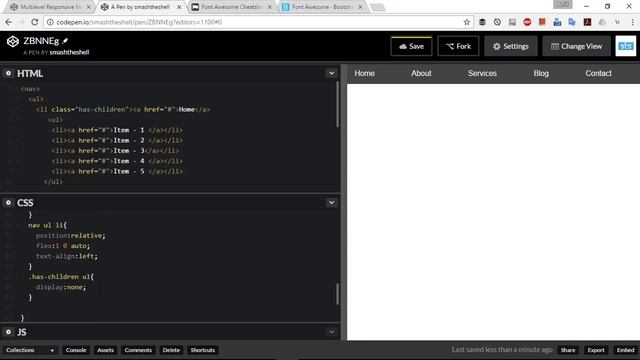Save the pen
The height and width of the screenshot is (360, 640).
point(411,46)
